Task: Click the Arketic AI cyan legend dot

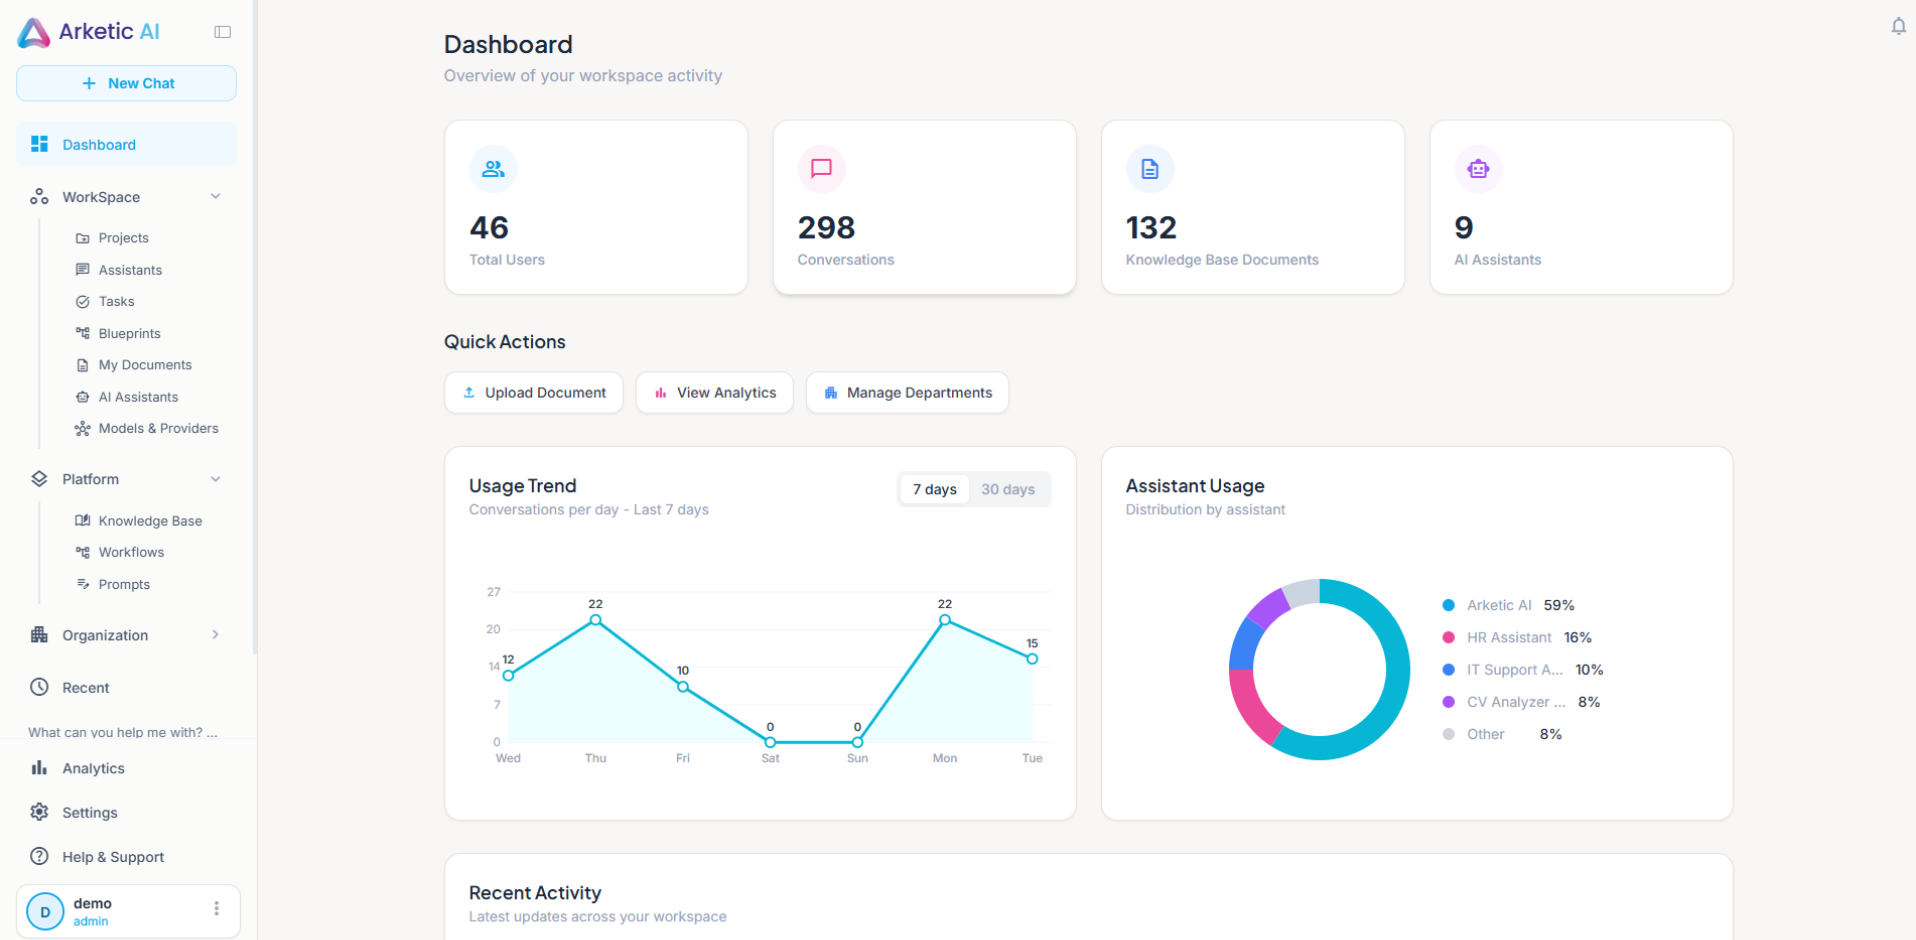Action: click(1448, 605)
